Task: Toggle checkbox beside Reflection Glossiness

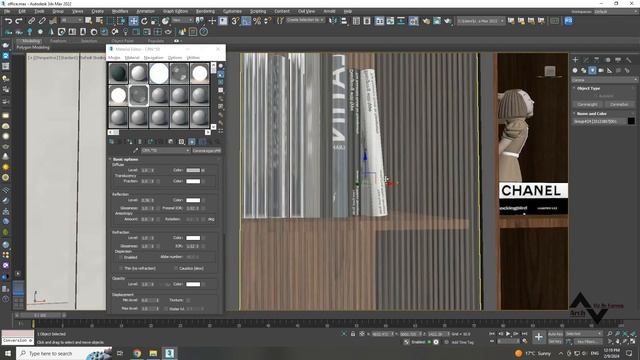Action: [x=158, y=208]
